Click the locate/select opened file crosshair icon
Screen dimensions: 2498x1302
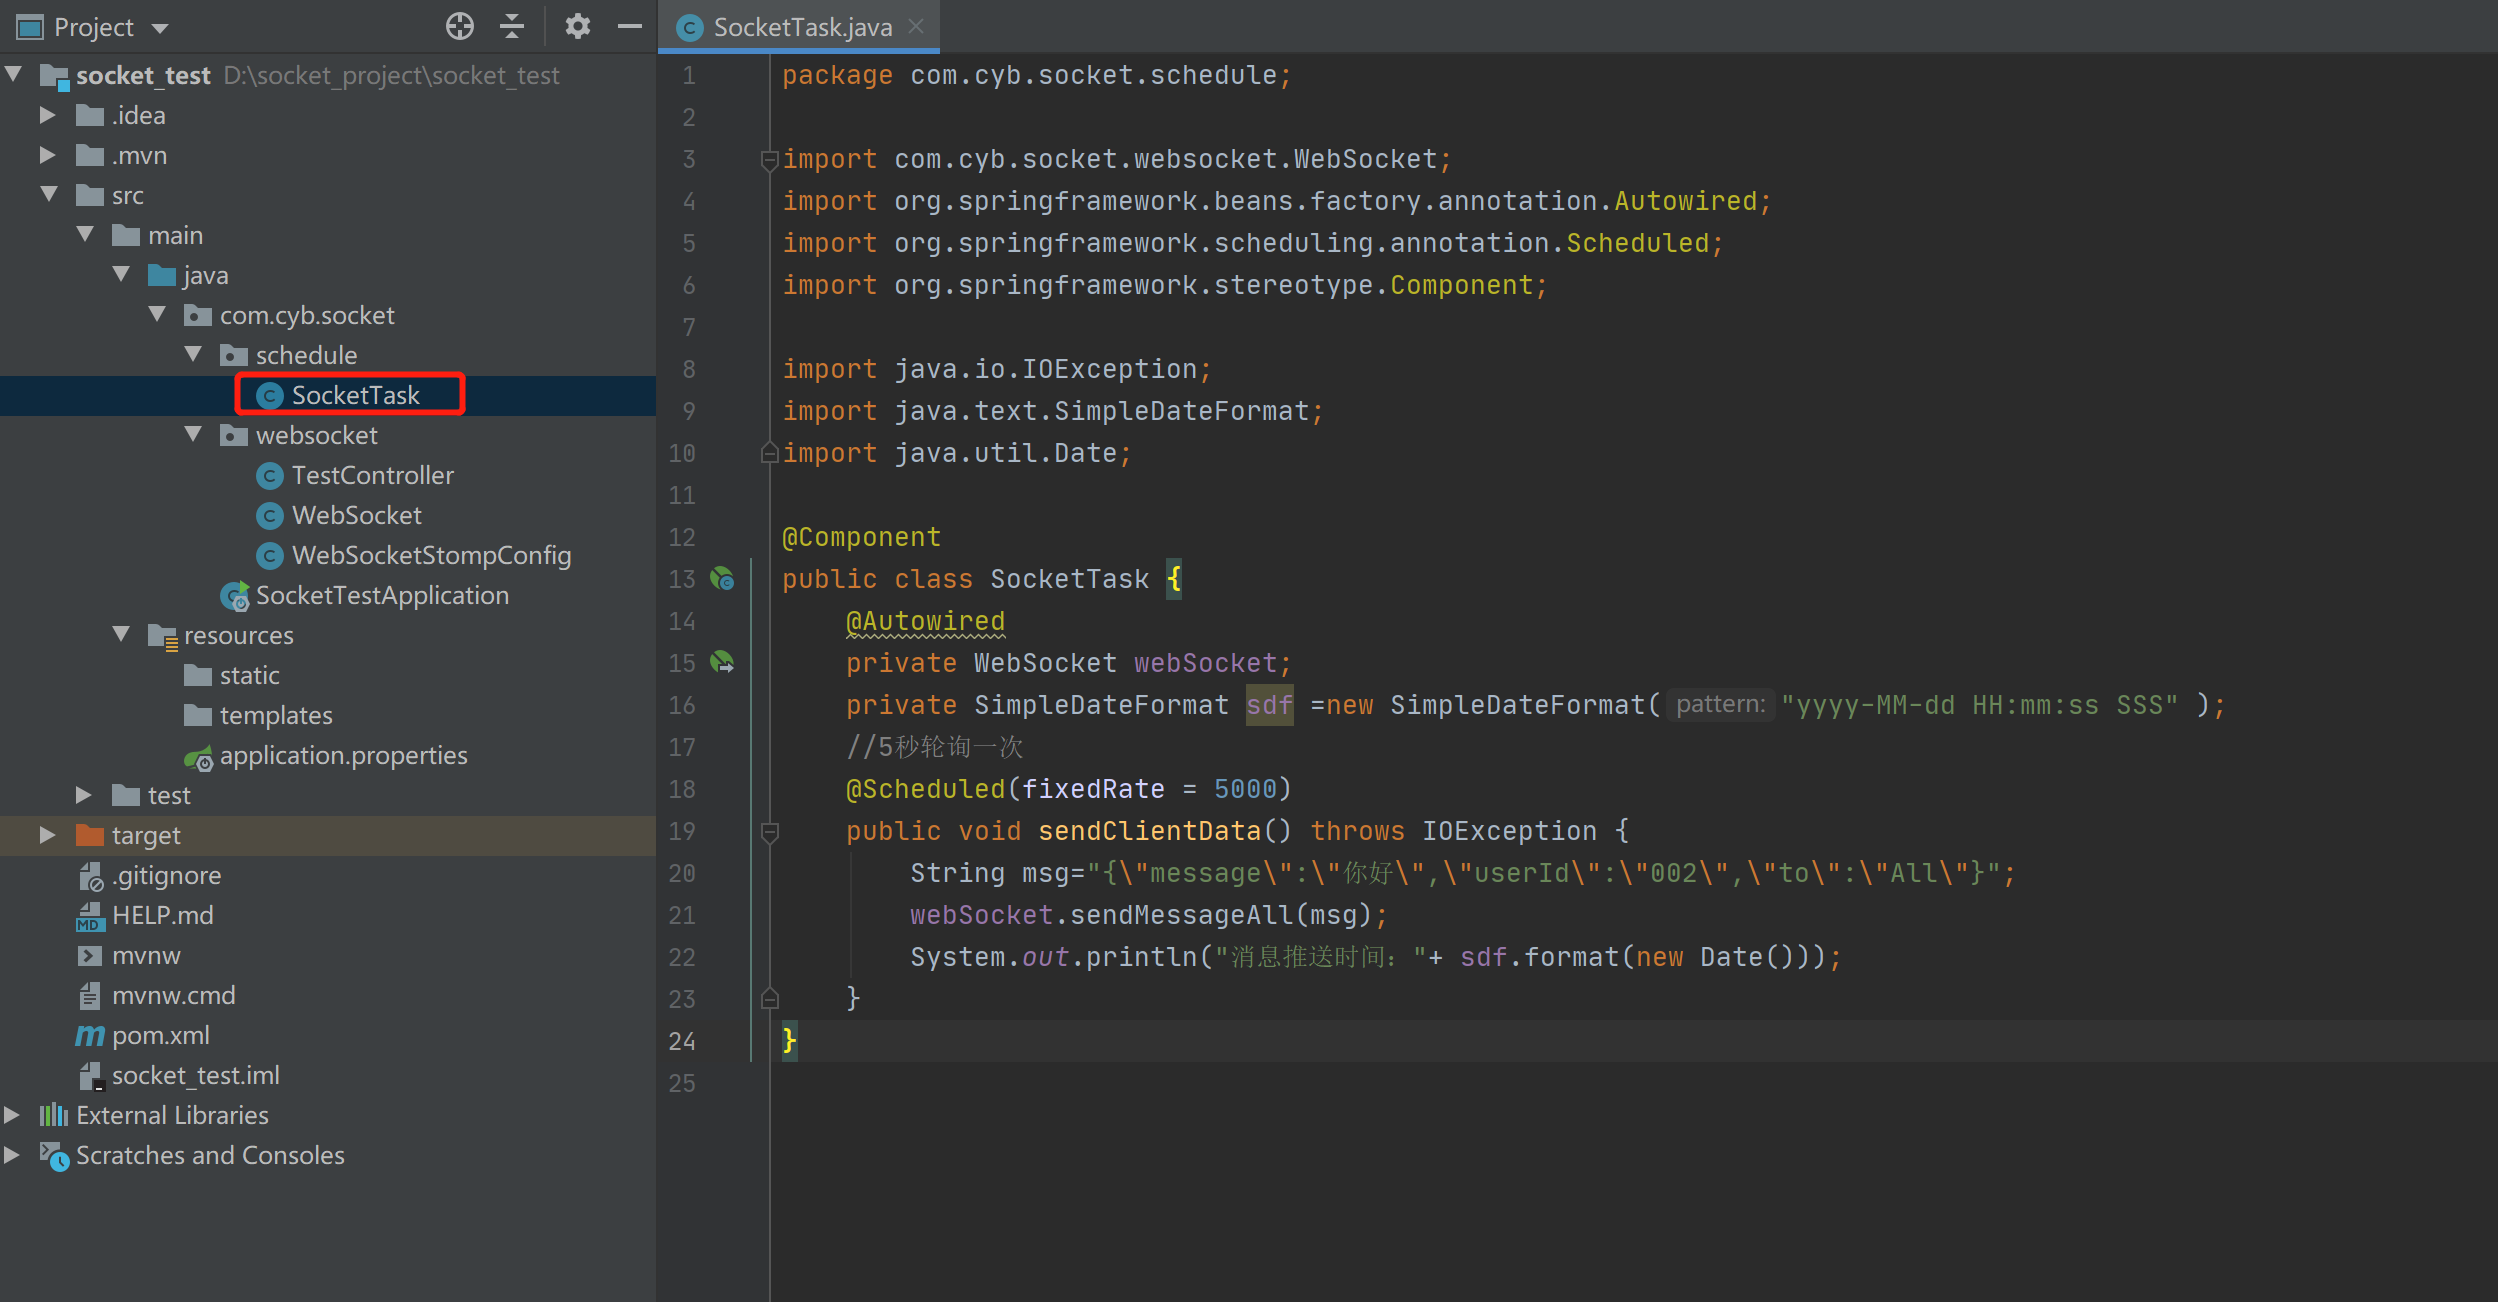459,26
